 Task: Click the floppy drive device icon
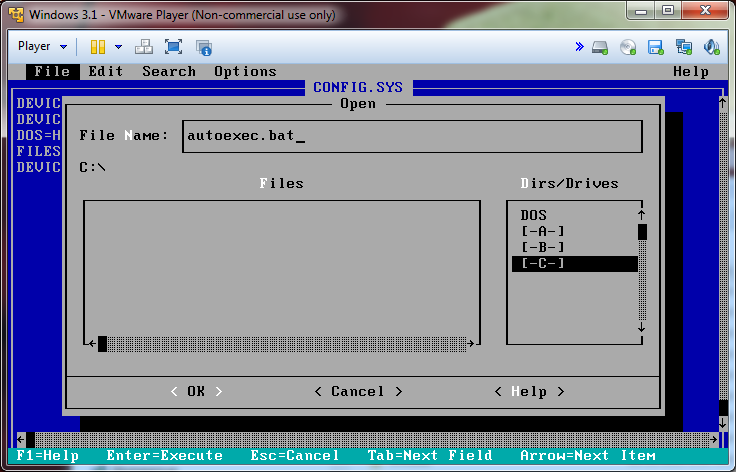[x=656, y=47]
